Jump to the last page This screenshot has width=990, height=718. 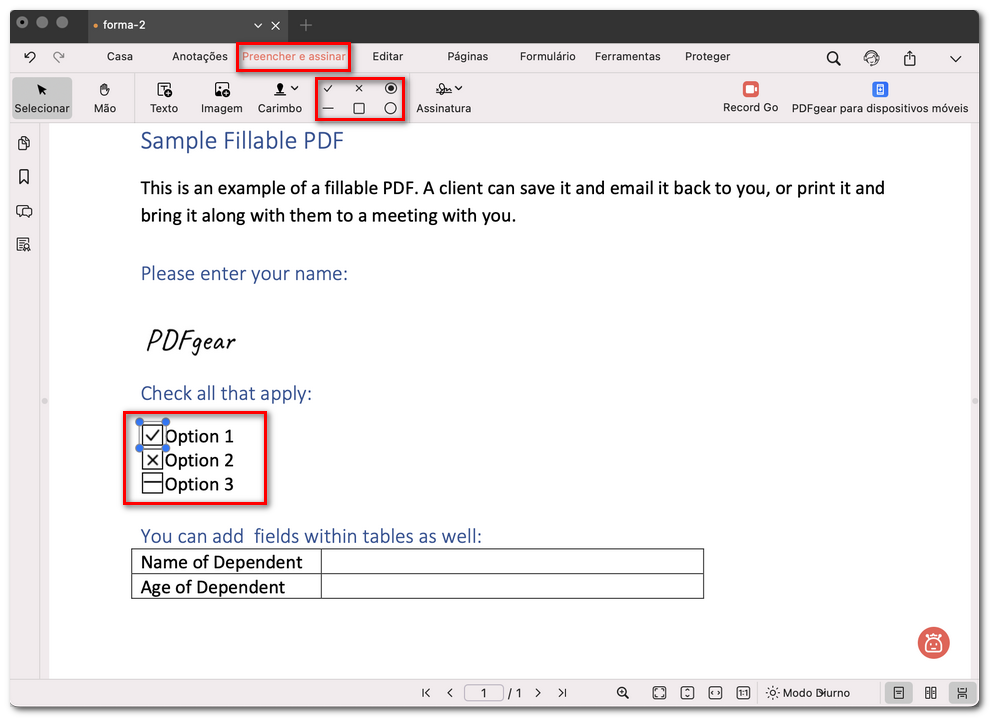click(x=563, y=693)
